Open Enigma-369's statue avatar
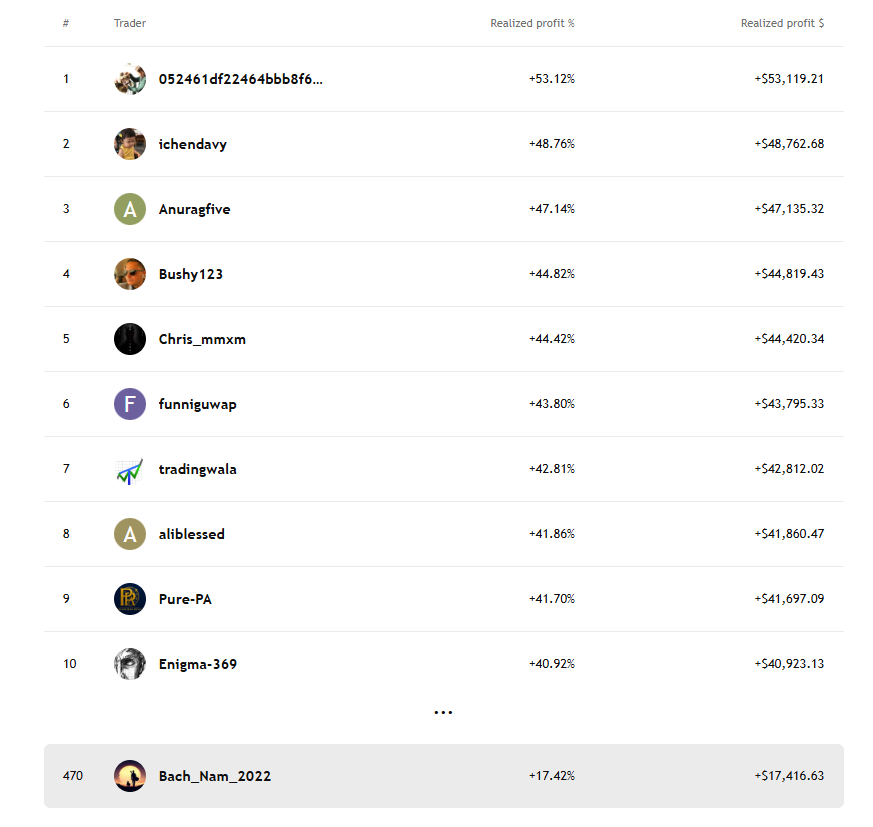The height and width of the screenshot is (827, 873). coord(130,664)
